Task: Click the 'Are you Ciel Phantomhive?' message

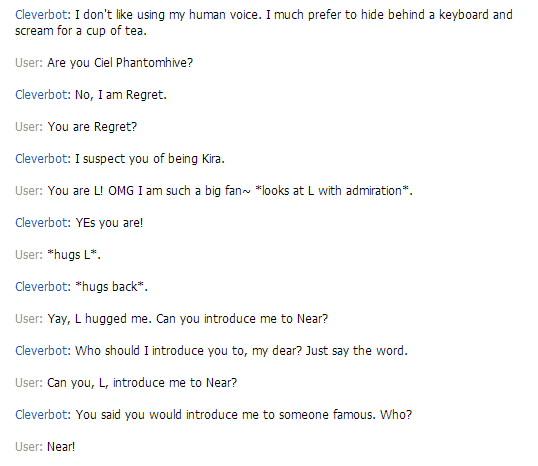Action: click(120, 63)
